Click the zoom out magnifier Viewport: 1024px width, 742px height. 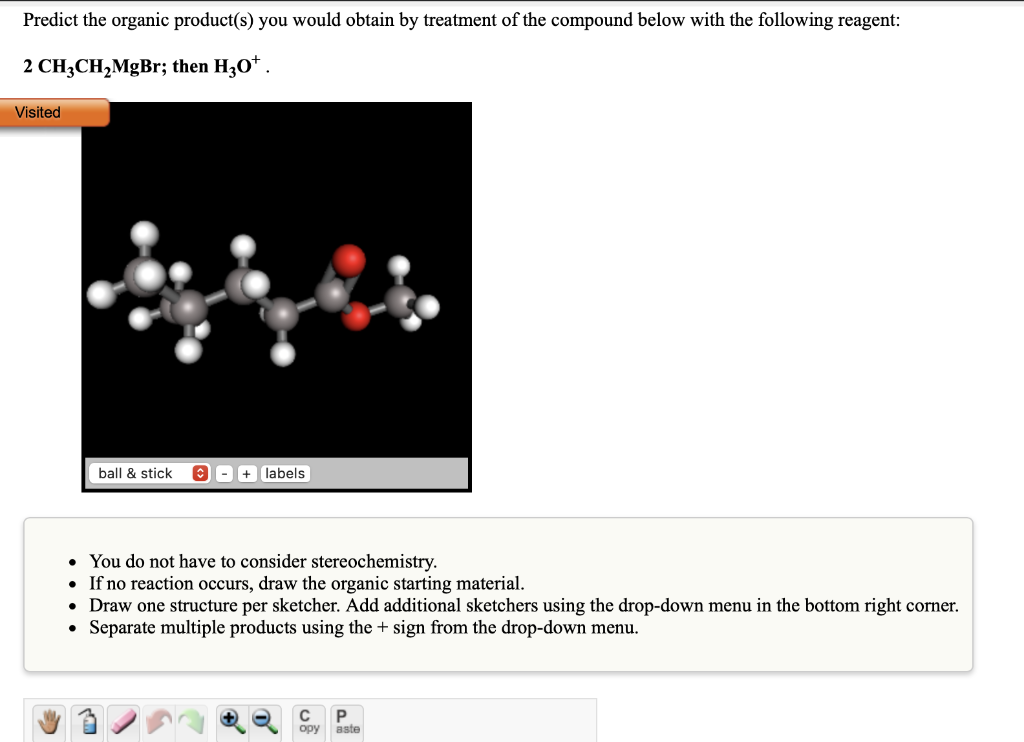point(265,722)
